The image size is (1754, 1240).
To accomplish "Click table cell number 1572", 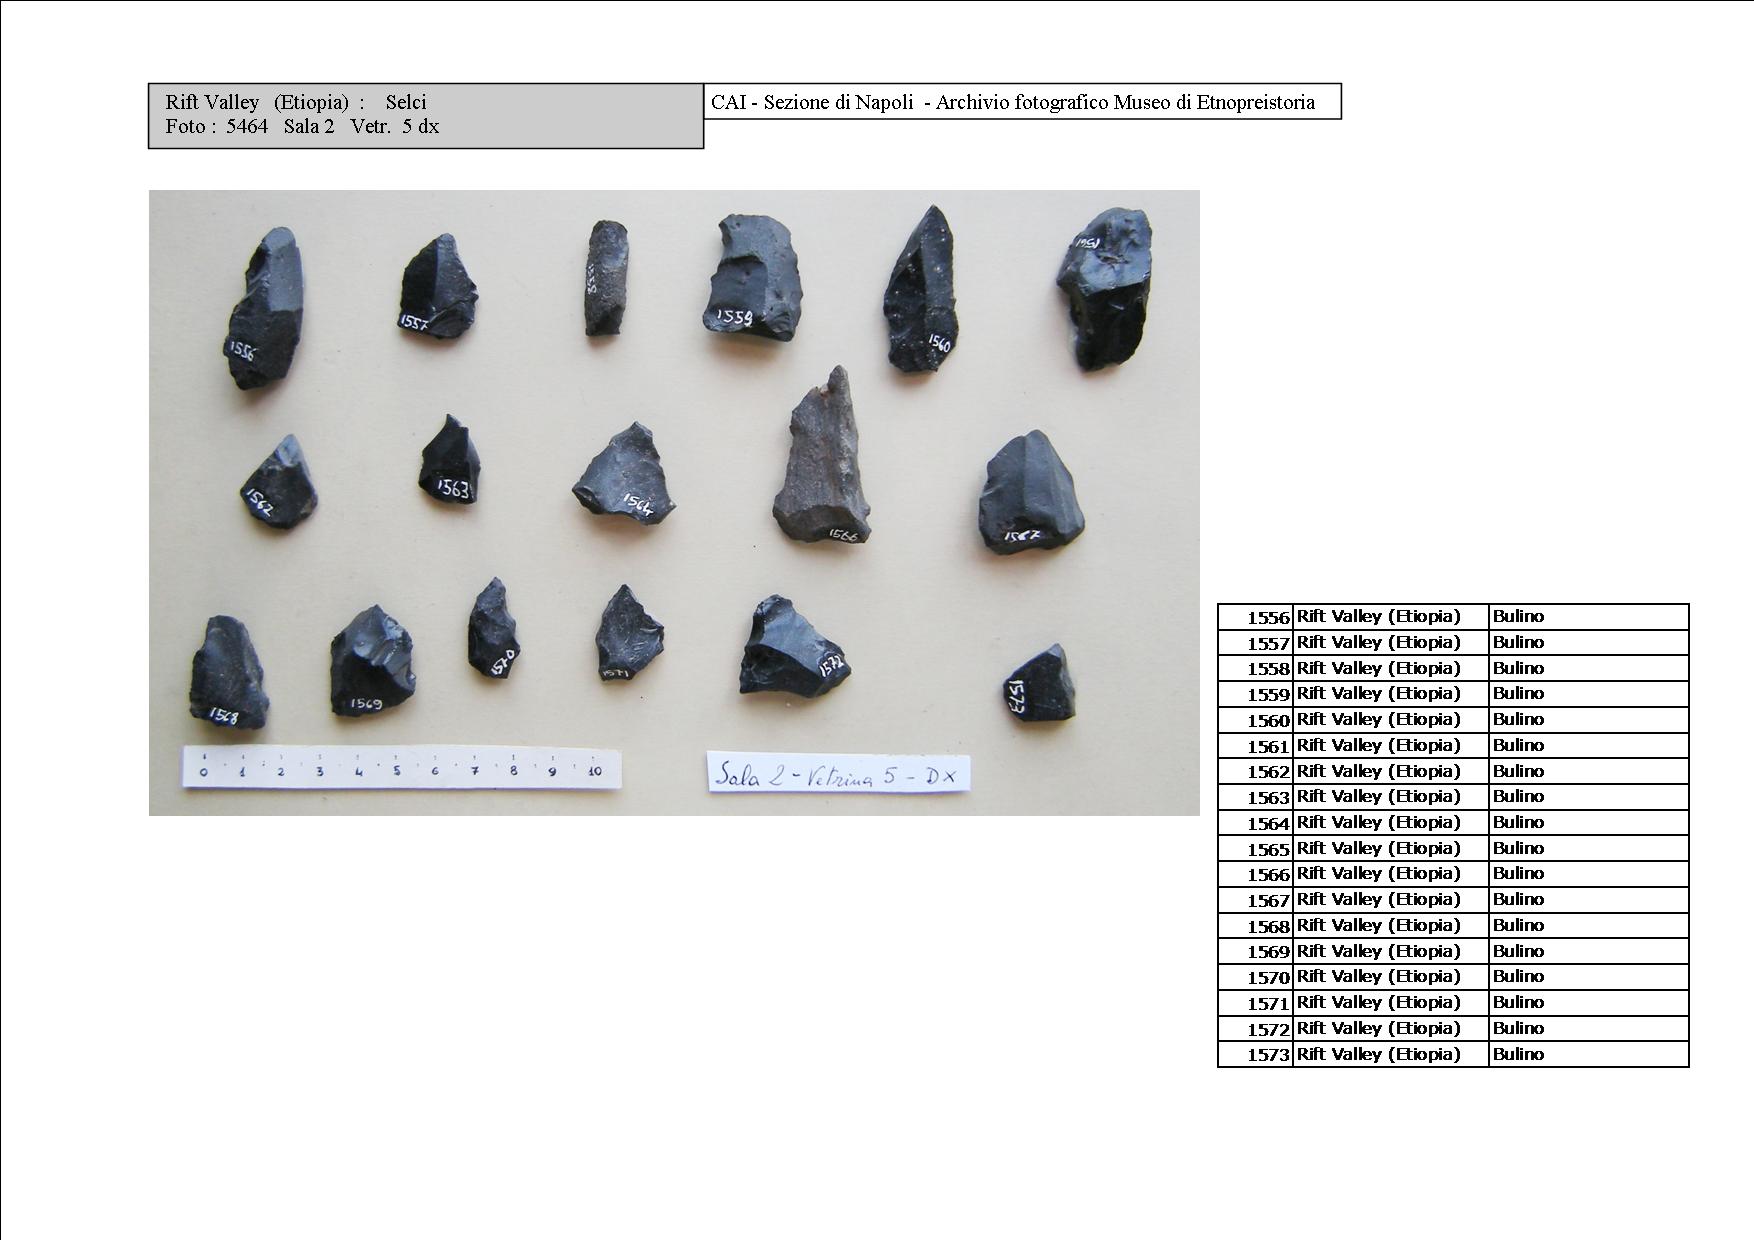I will point(1255,1029).
